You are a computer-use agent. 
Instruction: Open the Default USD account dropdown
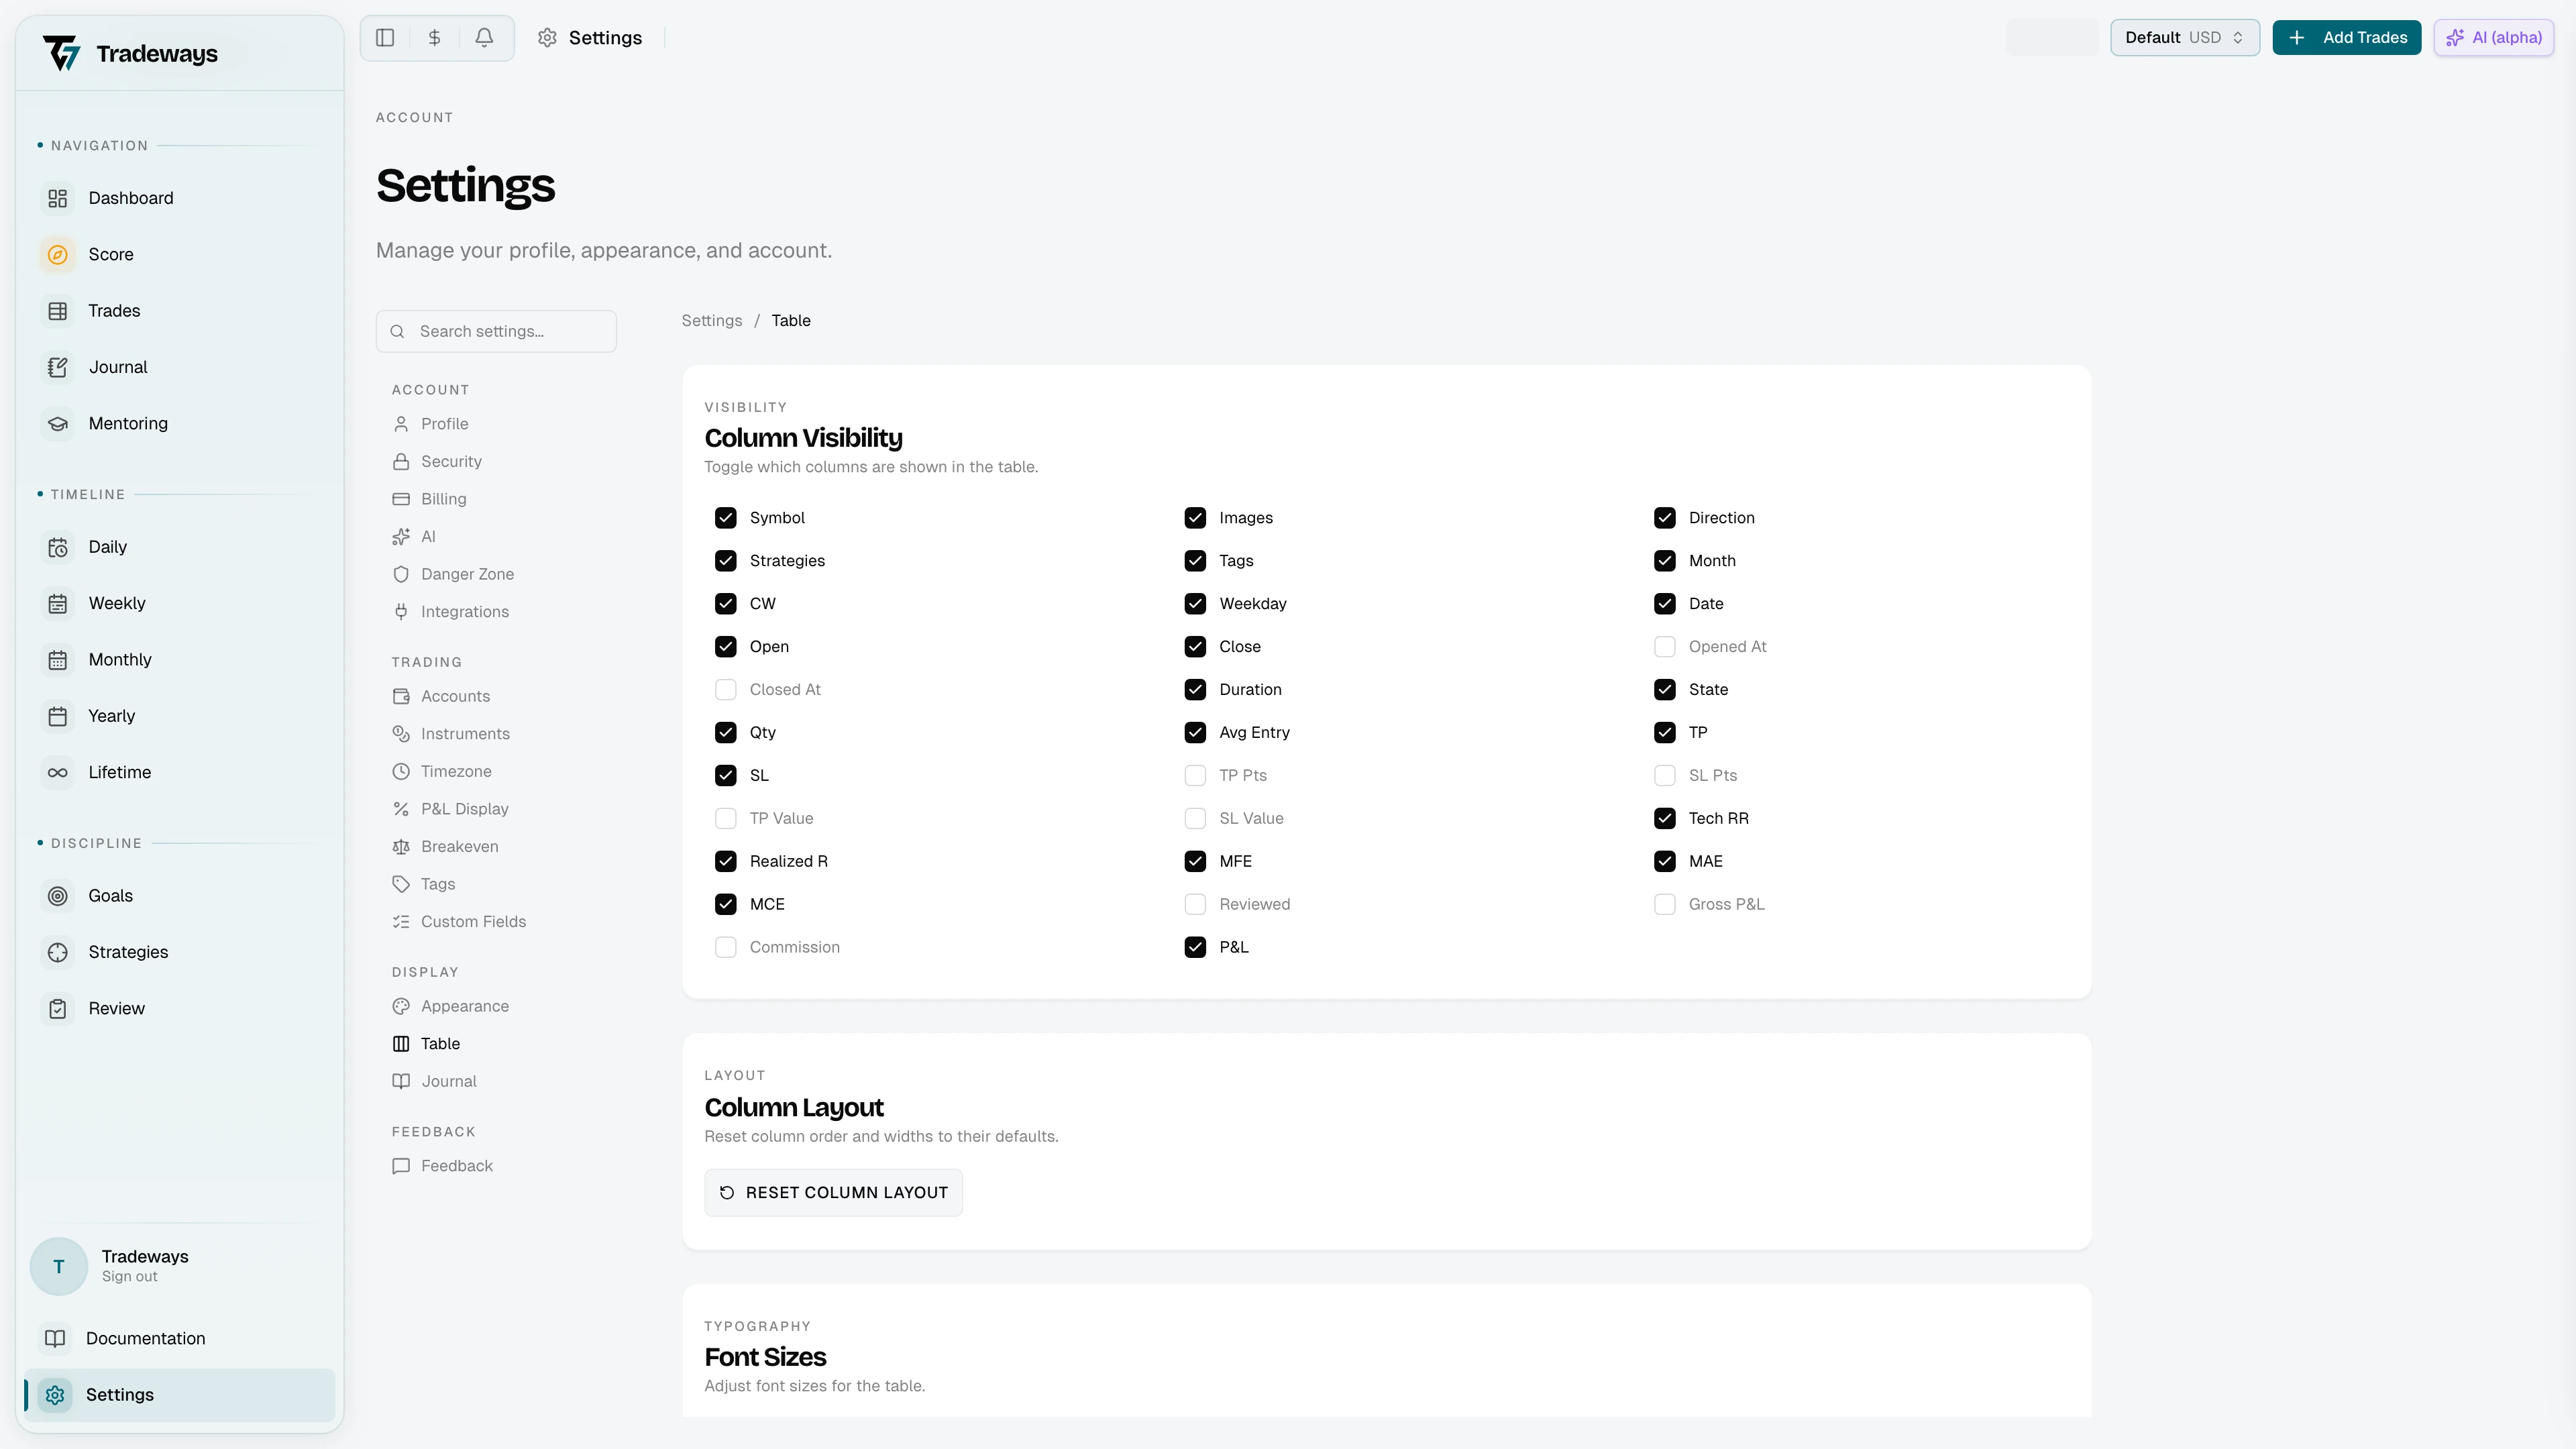[x=2185, y=38]
